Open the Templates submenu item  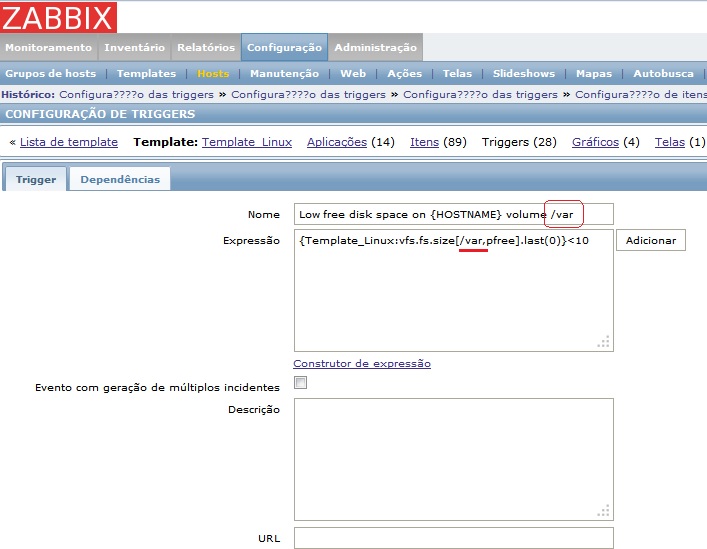[x=146, y=73]
